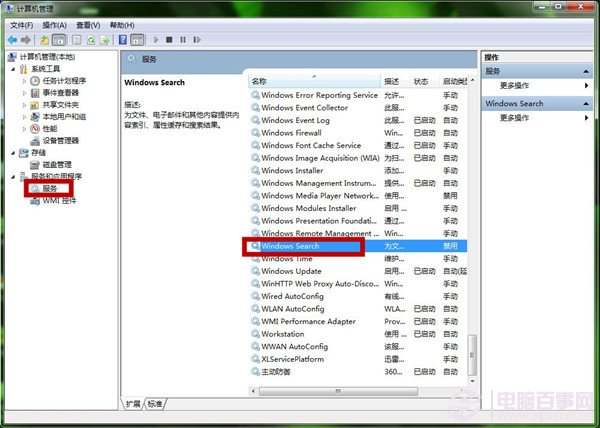Collapse the 存储 tree node

coord(13,153)
